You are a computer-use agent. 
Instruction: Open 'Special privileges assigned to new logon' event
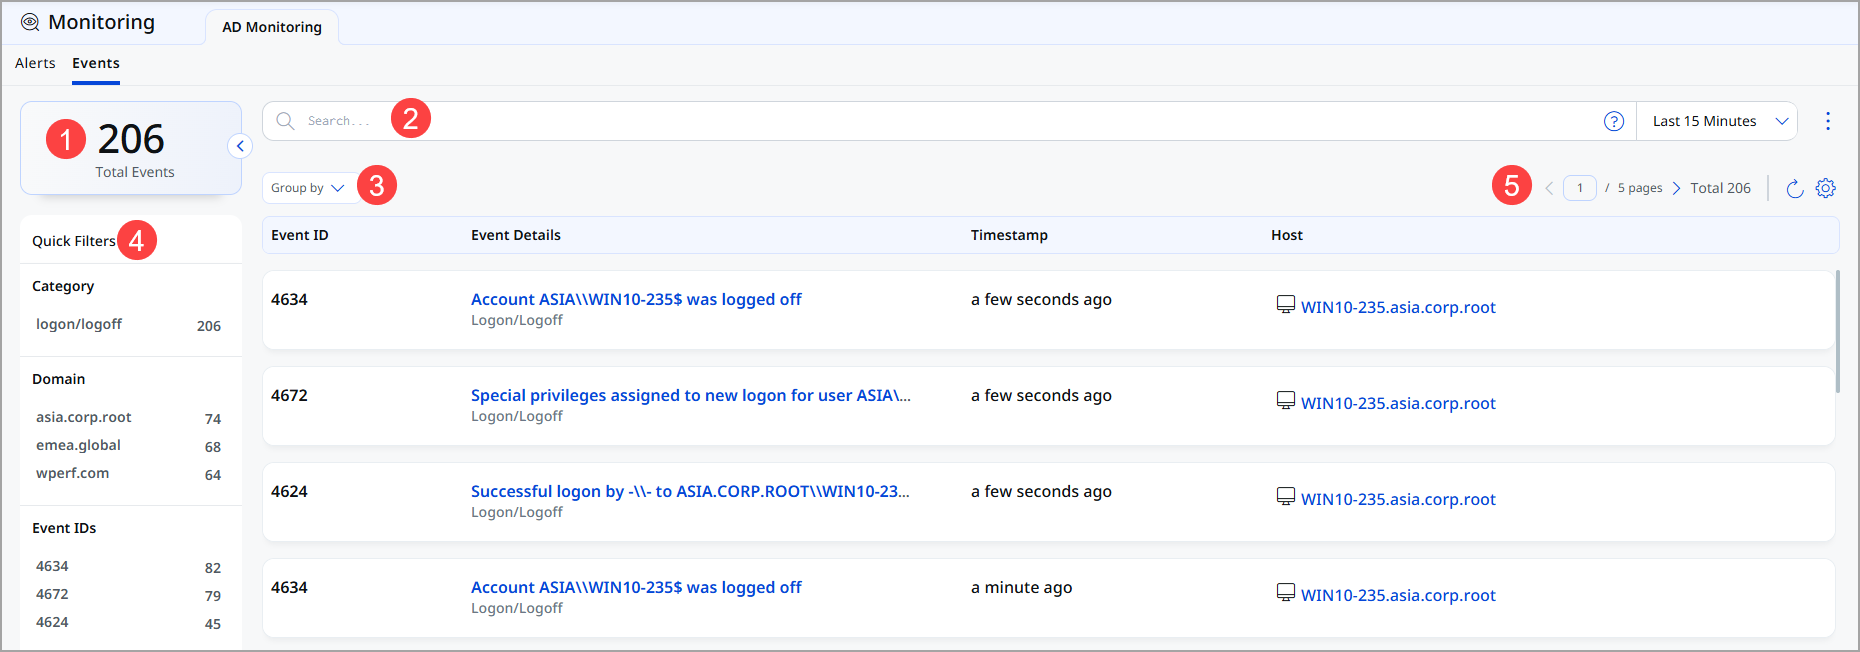point(690,395)
